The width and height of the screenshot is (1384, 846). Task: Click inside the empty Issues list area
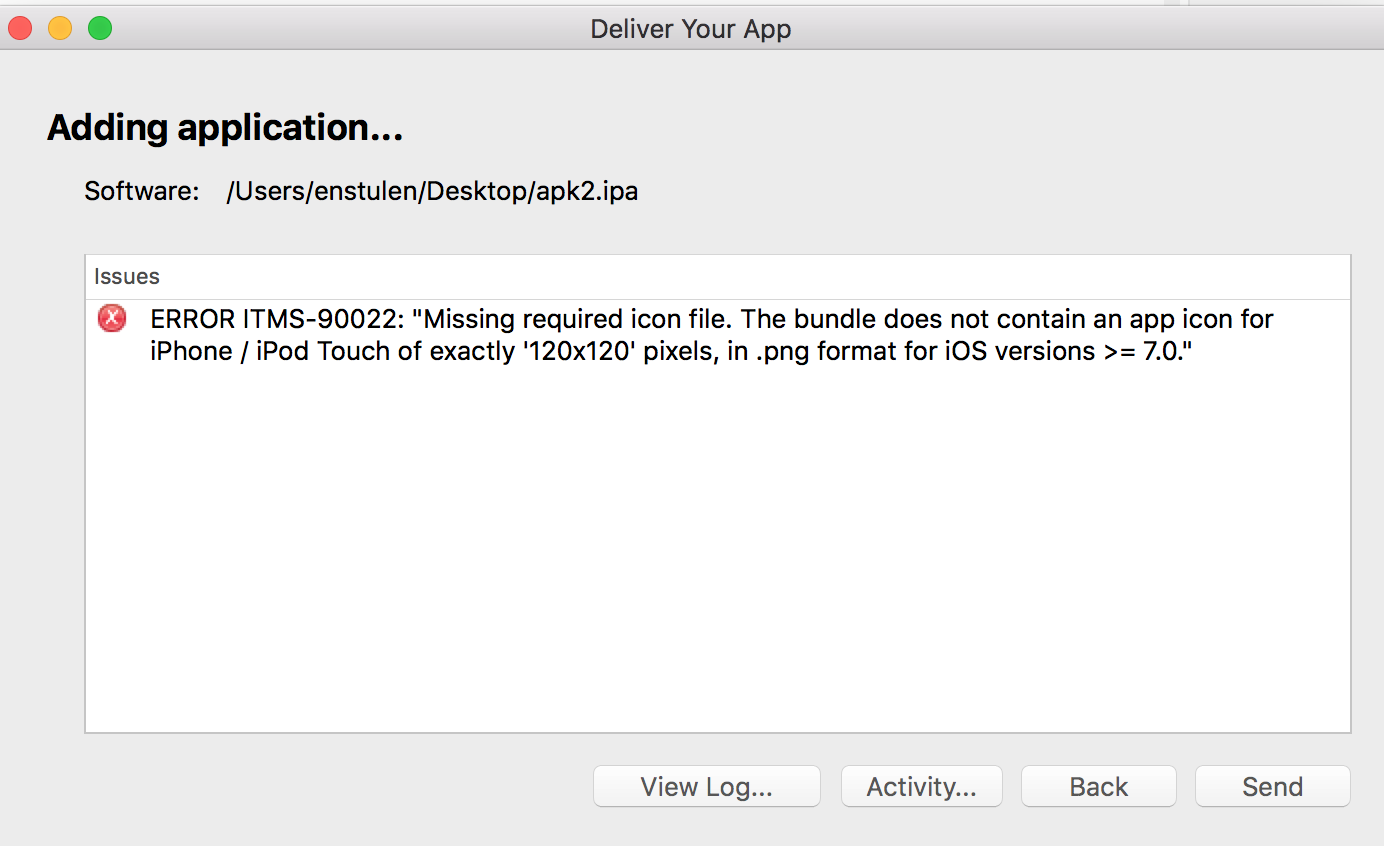pos(700,550)
